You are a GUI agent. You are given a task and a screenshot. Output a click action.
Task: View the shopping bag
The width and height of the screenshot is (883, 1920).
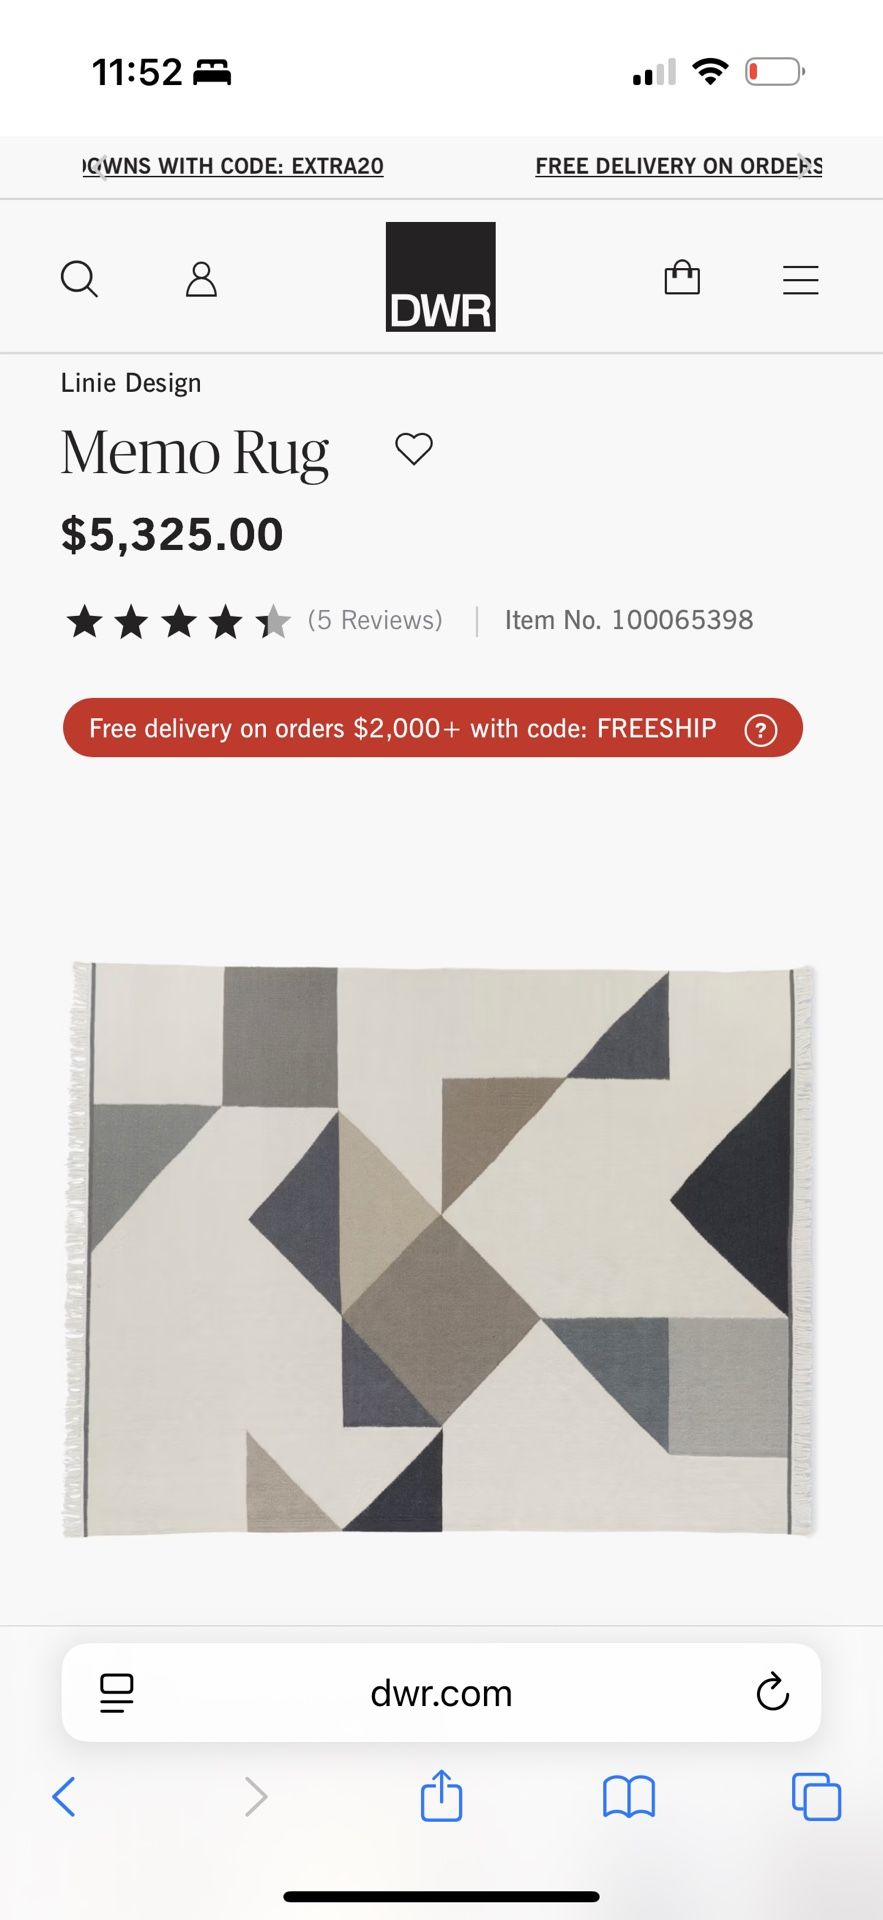tap(681, 278)
